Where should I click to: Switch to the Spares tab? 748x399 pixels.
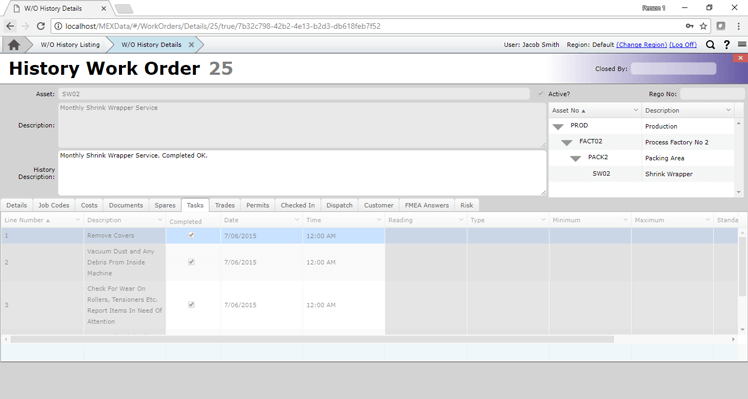tap(165, 205)
